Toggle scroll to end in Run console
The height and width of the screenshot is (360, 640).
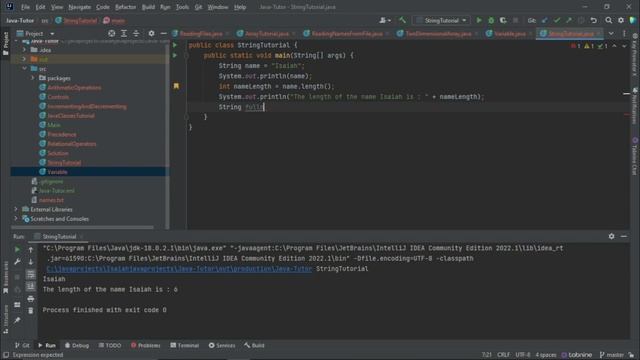tap(31, 287)
